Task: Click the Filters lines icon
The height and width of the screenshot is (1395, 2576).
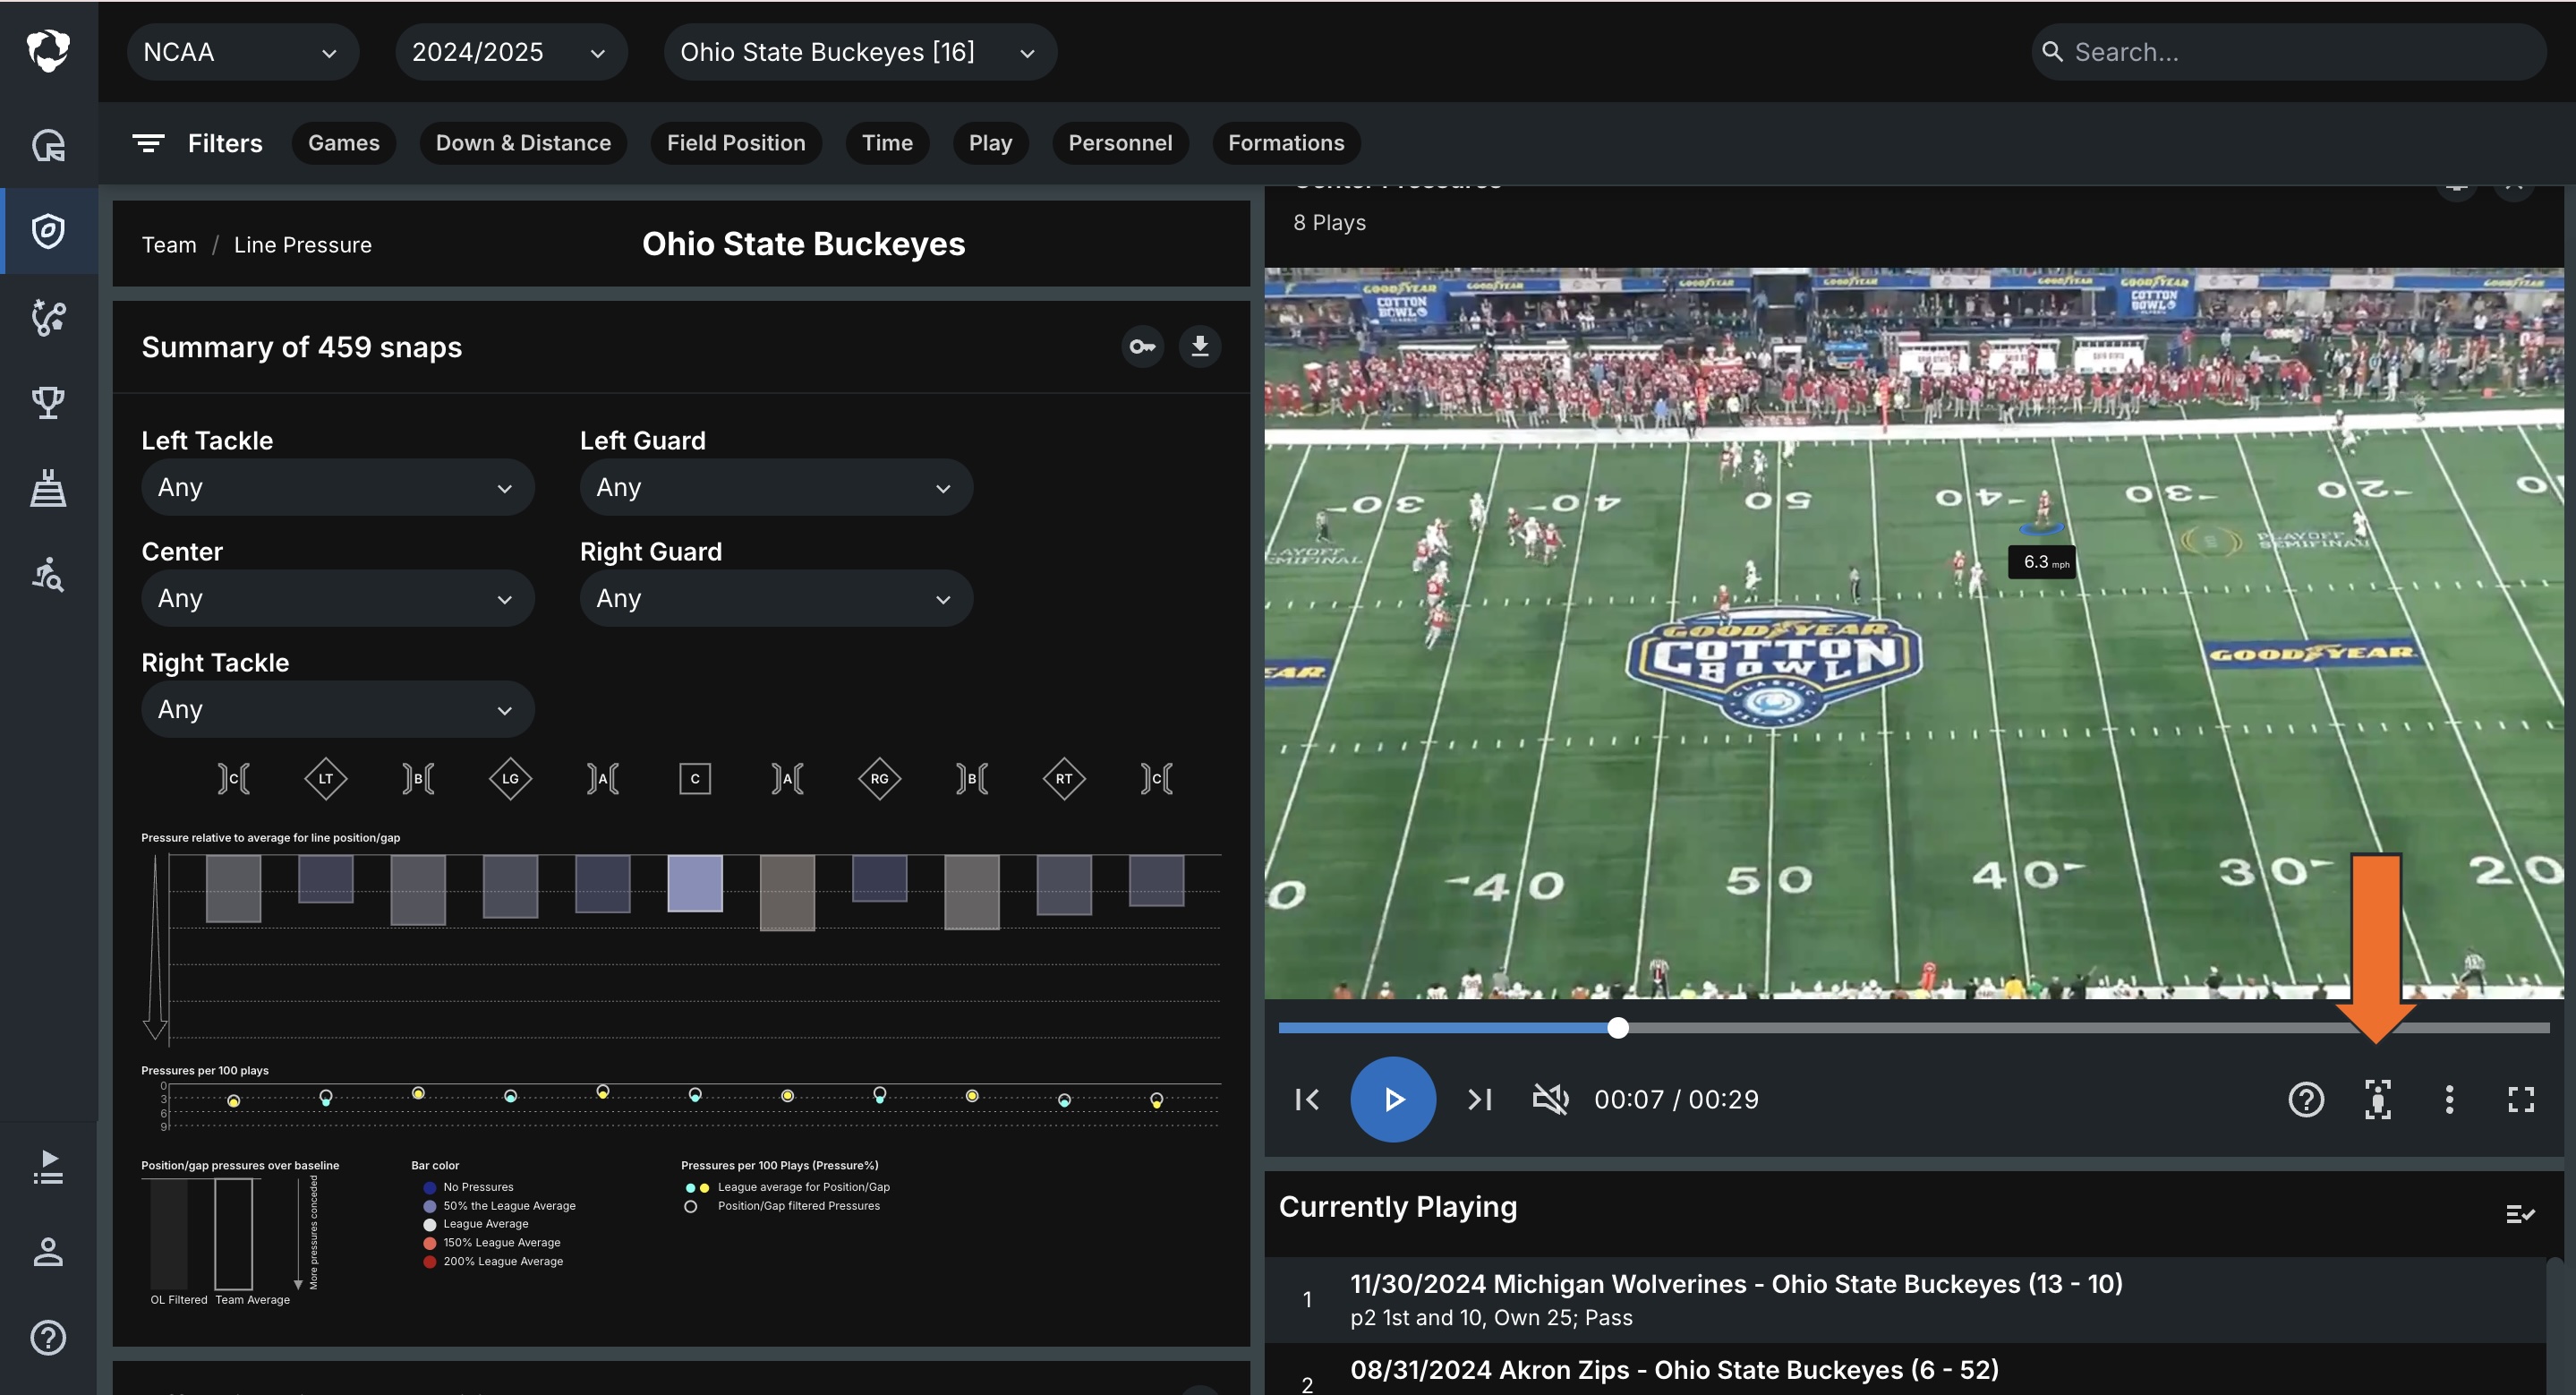Action: coord(148,143)
